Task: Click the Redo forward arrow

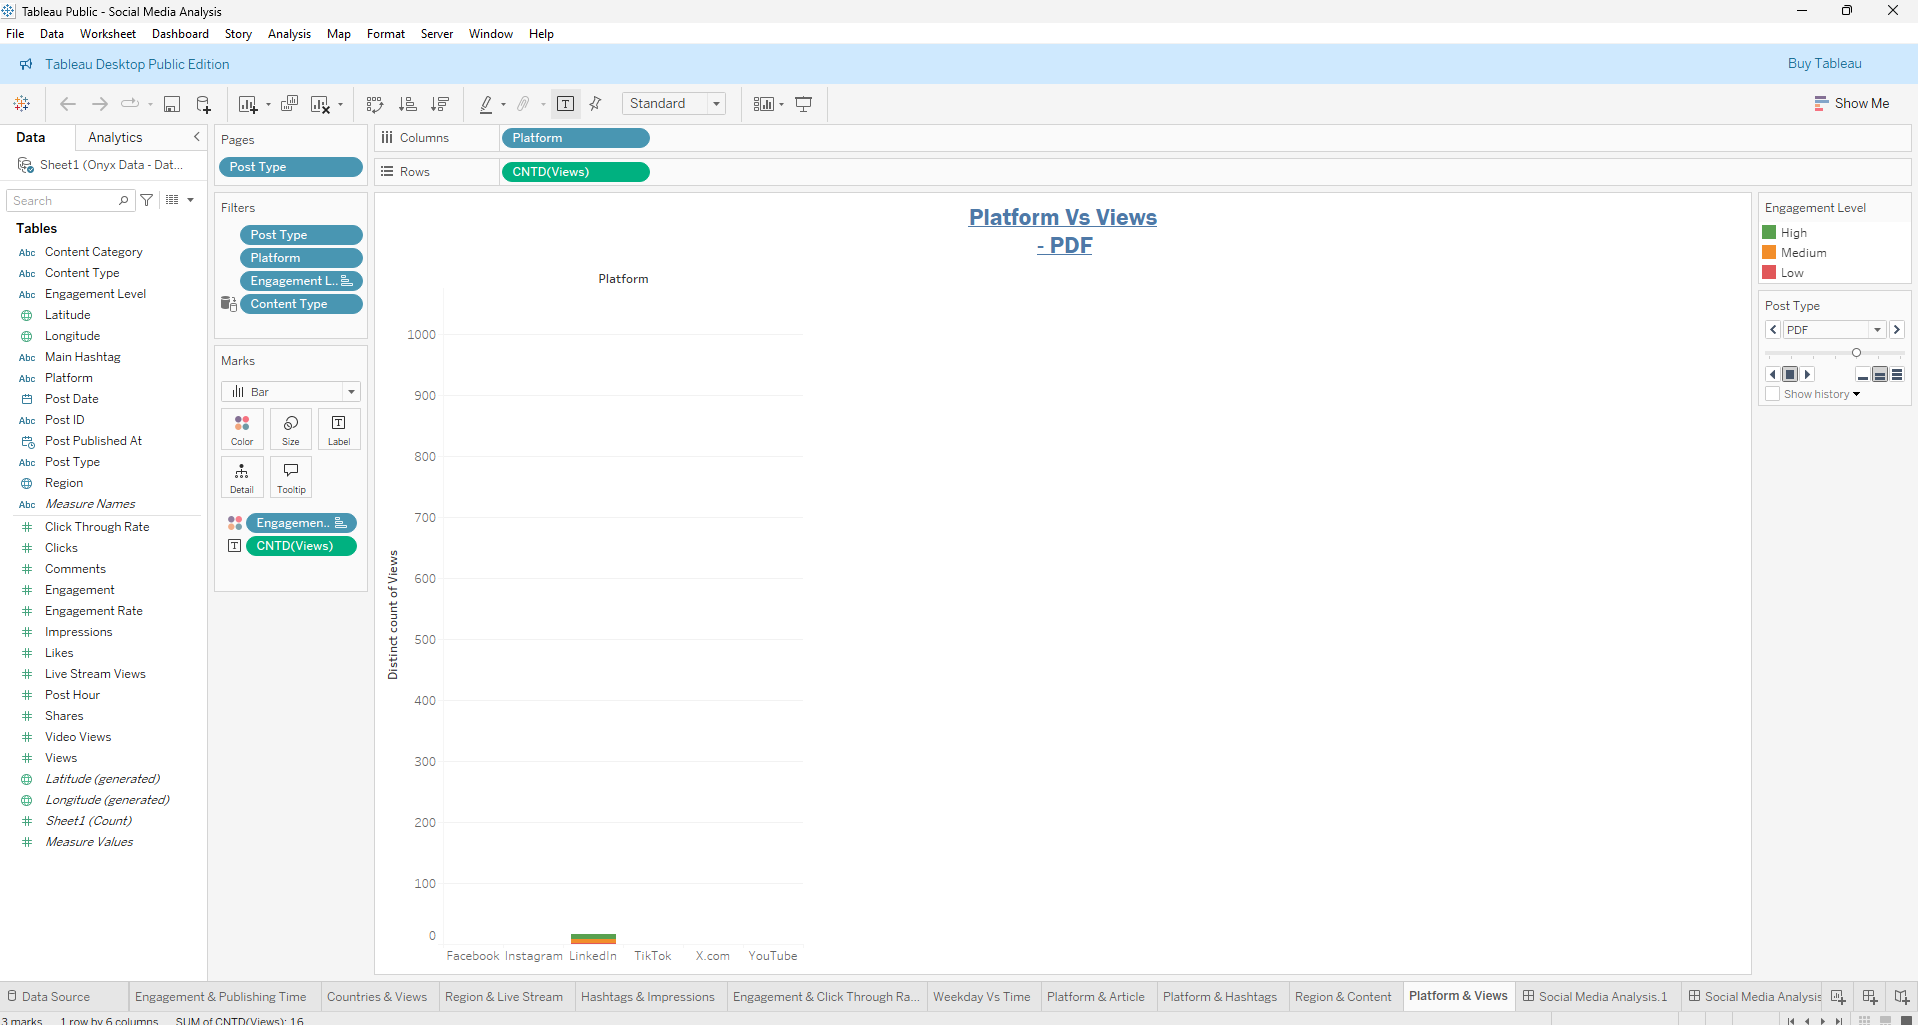Action: tap(100, 104)
